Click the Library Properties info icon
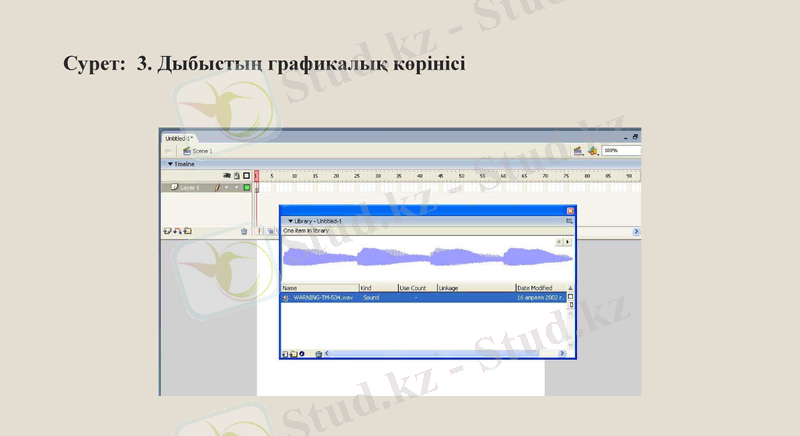 pos(302,354)
